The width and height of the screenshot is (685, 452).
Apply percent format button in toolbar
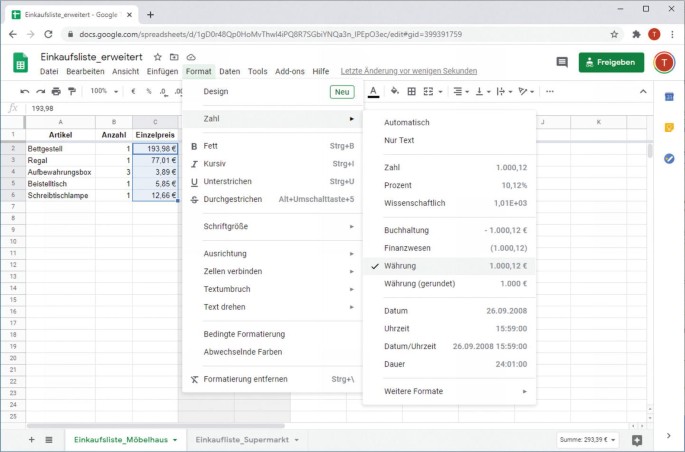149,91
